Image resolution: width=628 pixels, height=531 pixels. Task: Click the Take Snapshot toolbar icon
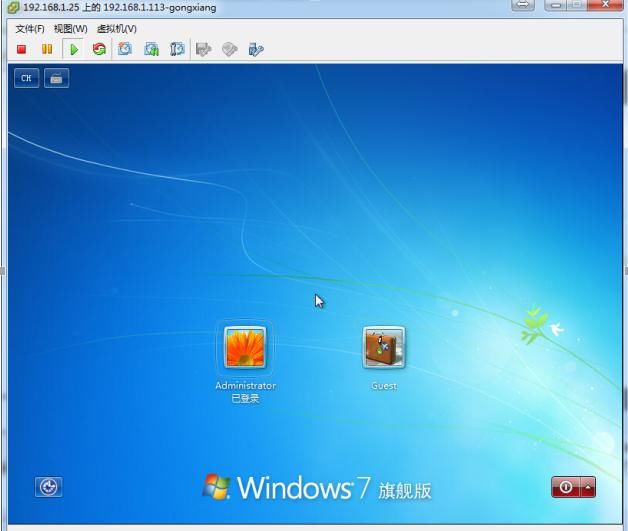click(x=125, y=49)
